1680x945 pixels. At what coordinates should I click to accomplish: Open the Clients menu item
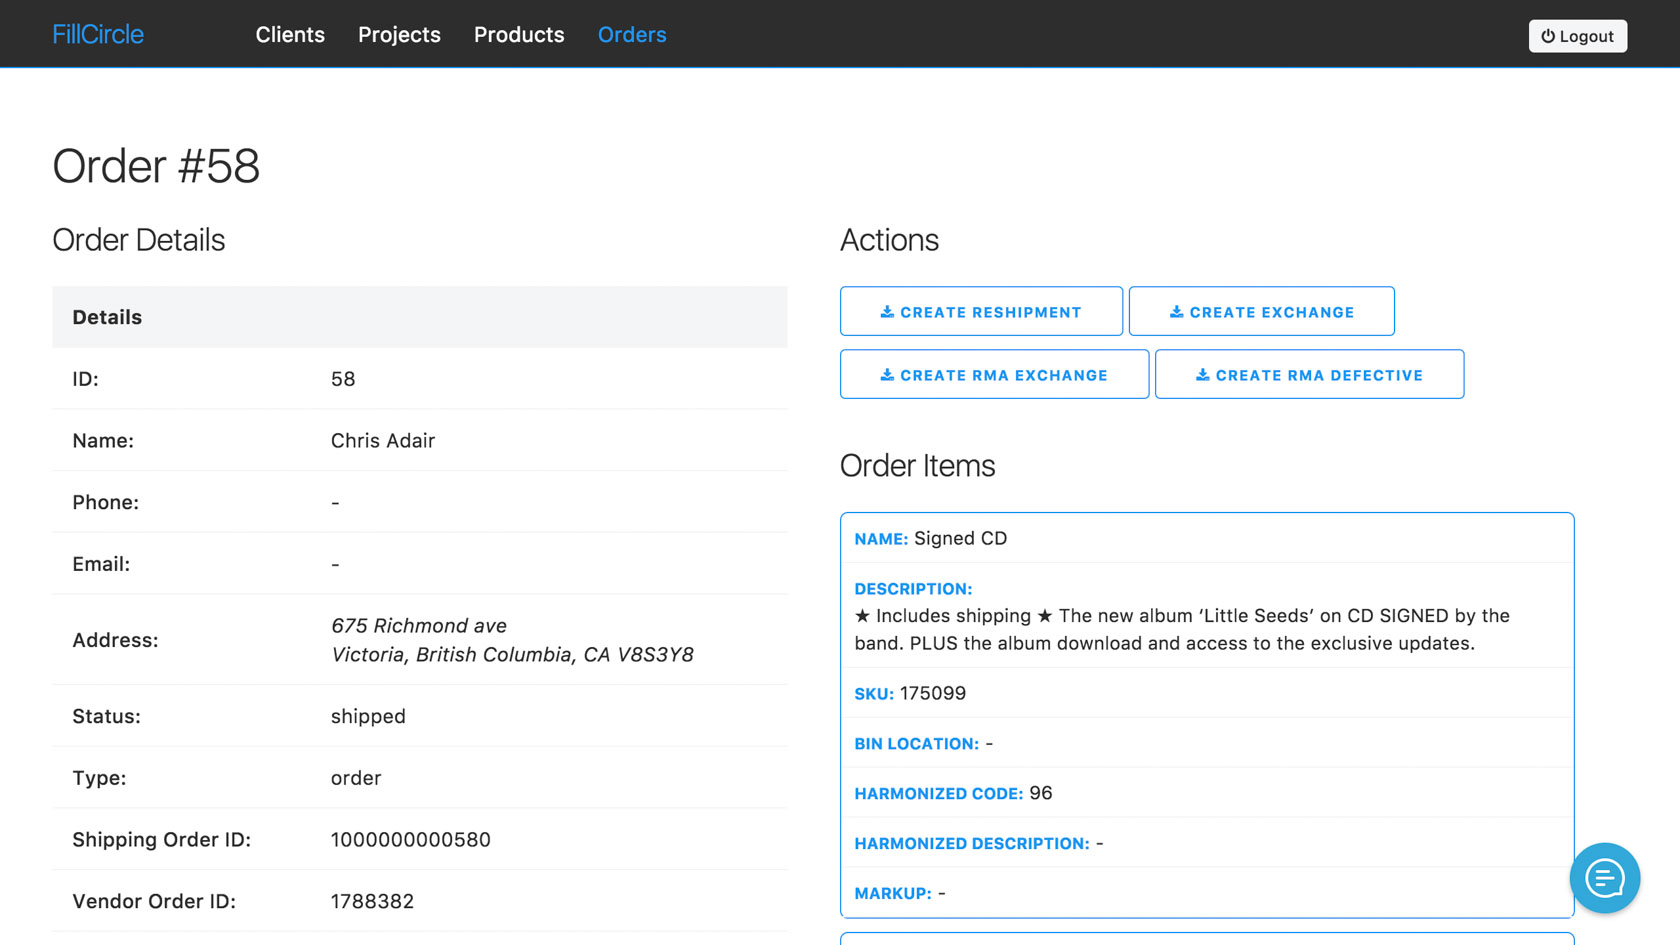pos(290,35)
